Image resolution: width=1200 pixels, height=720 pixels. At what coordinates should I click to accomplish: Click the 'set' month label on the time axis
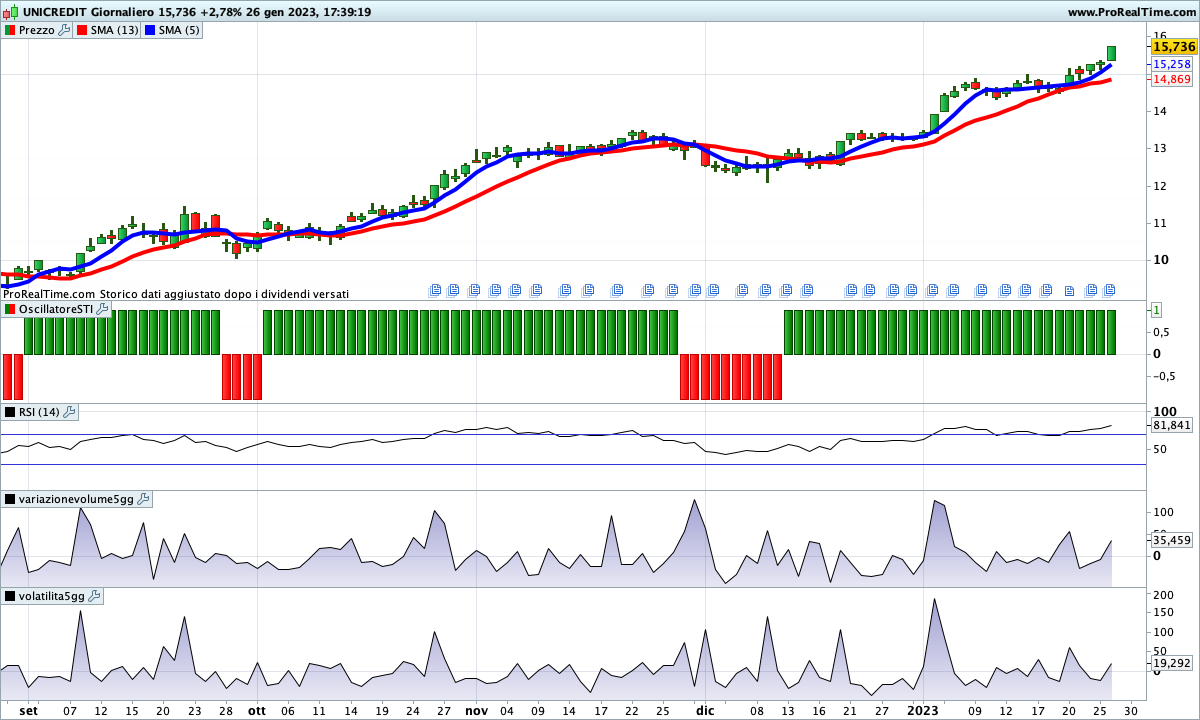pos(28,711)
